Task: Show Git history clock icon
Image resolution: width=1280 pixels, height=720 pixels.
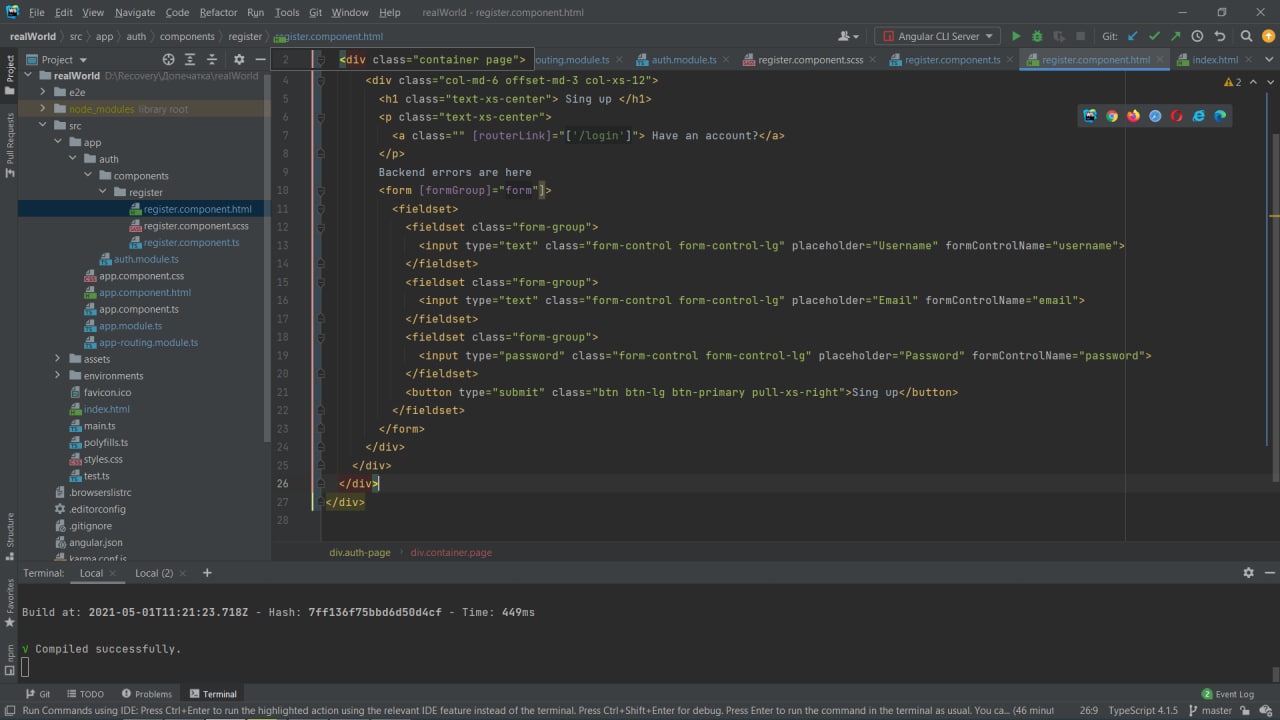Action: point(1197,36)
